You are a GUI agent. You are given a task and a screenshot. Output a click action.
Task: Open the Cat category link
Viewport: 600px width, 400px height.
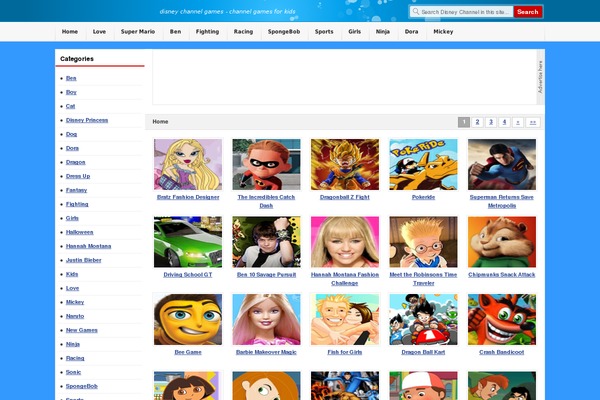coord(70,106)
